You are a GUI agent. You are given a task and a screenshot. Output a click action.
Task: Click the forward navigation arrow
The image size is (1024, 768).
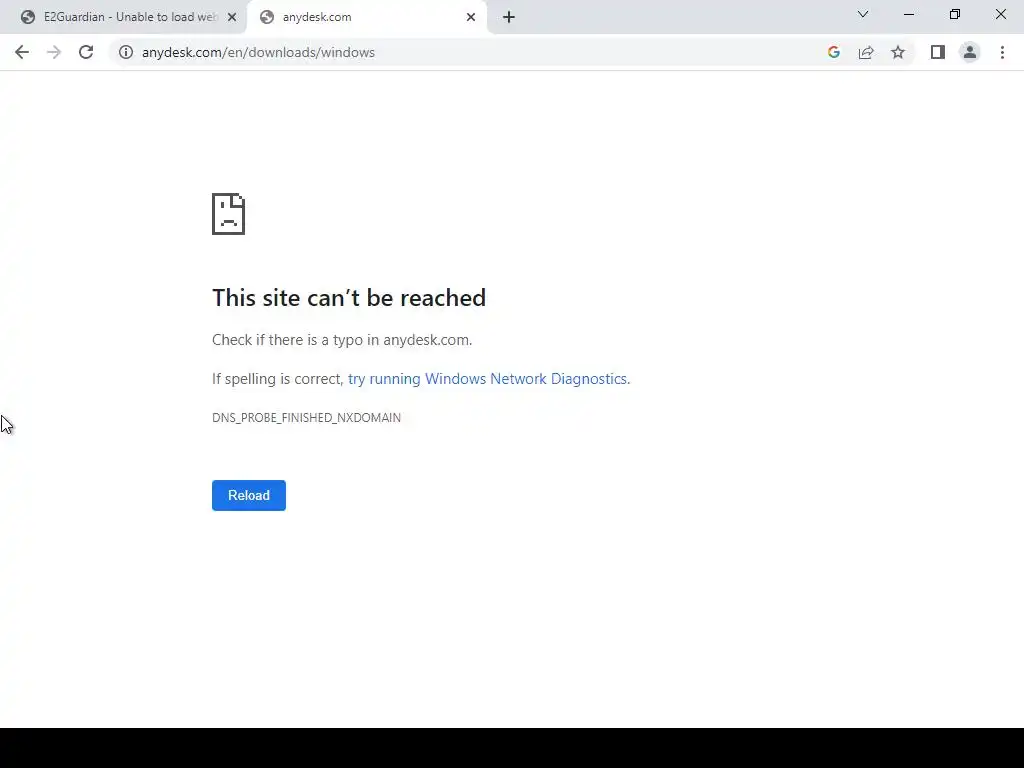tap(54, 52)
